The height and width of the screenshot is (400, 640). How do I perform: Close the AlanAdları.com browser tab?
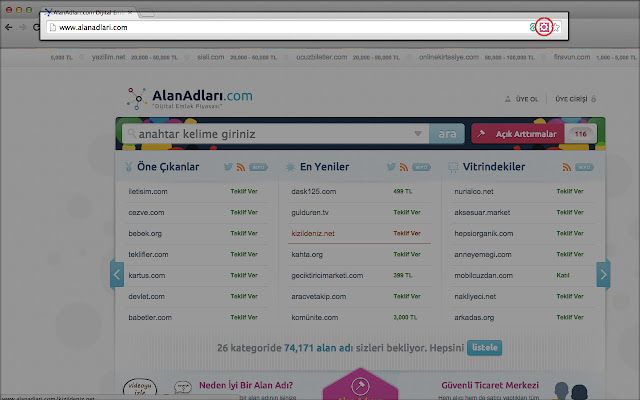click(x=130, y=13)
